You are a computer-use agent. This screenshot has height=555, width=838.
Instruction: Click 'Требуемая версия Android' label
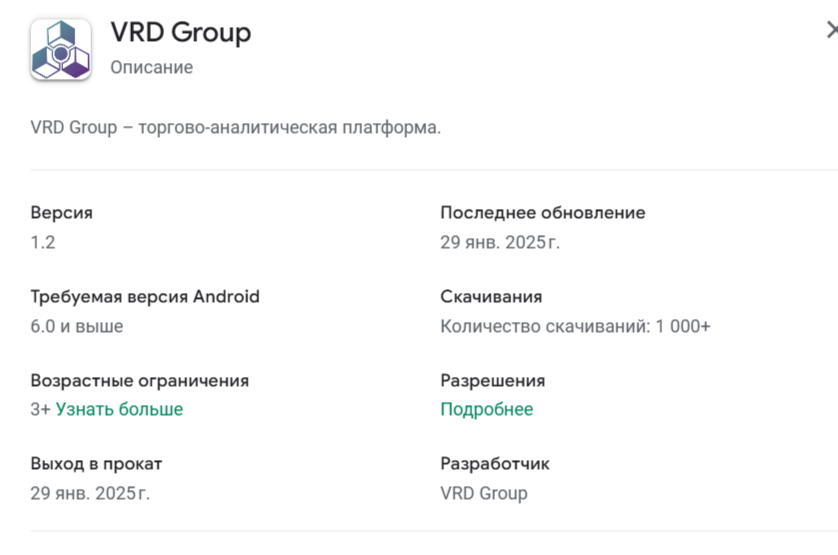click(x=145, y=296)
